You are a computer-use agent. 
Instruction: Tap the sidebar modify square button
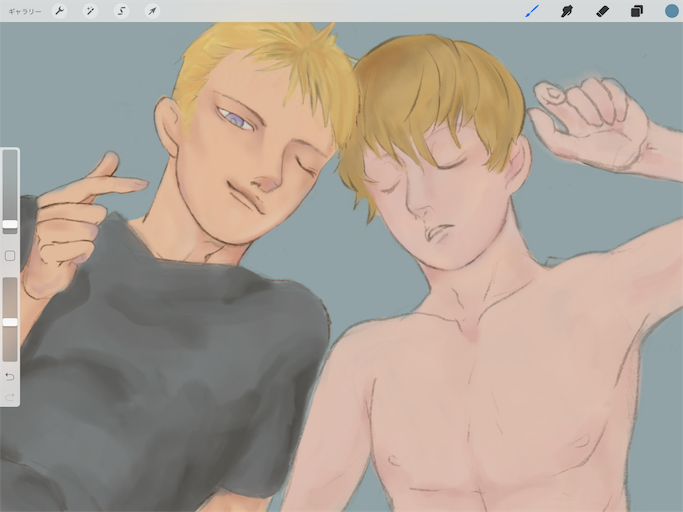pyautogui.click(x=10, y=256)
